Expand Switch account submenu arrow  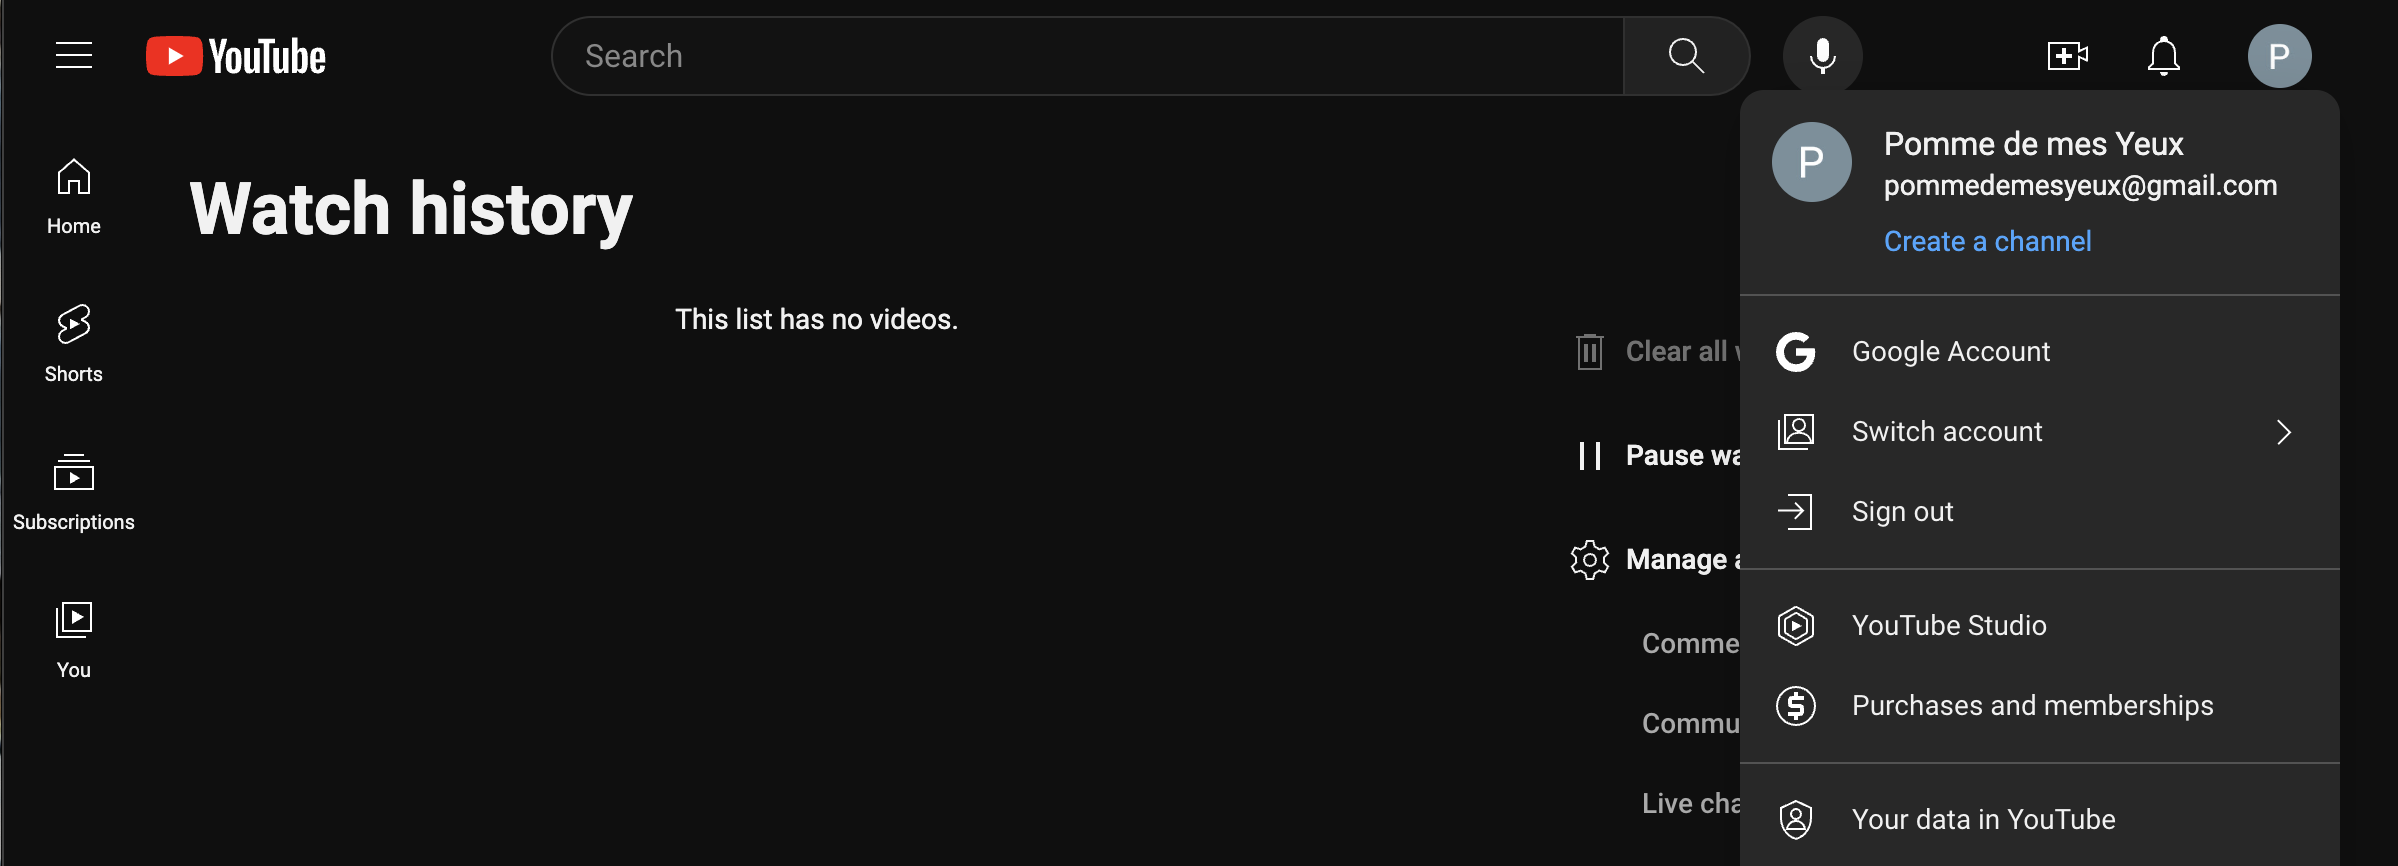[2283, 432]
